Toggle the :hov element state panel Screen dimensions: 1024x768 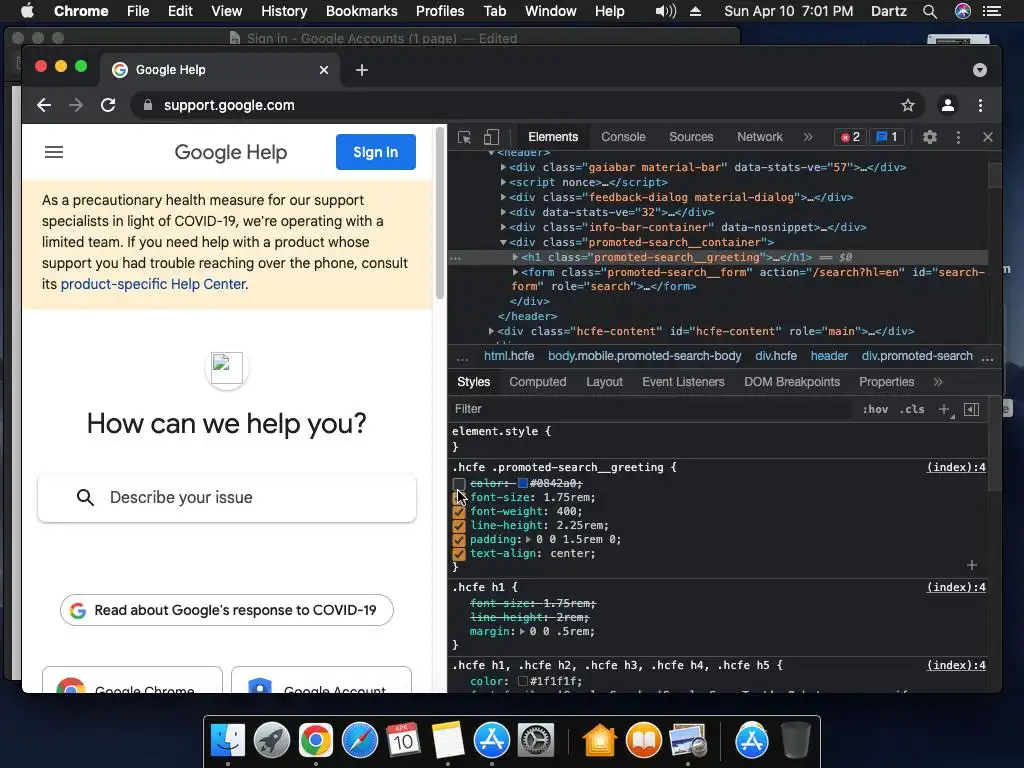875,409
